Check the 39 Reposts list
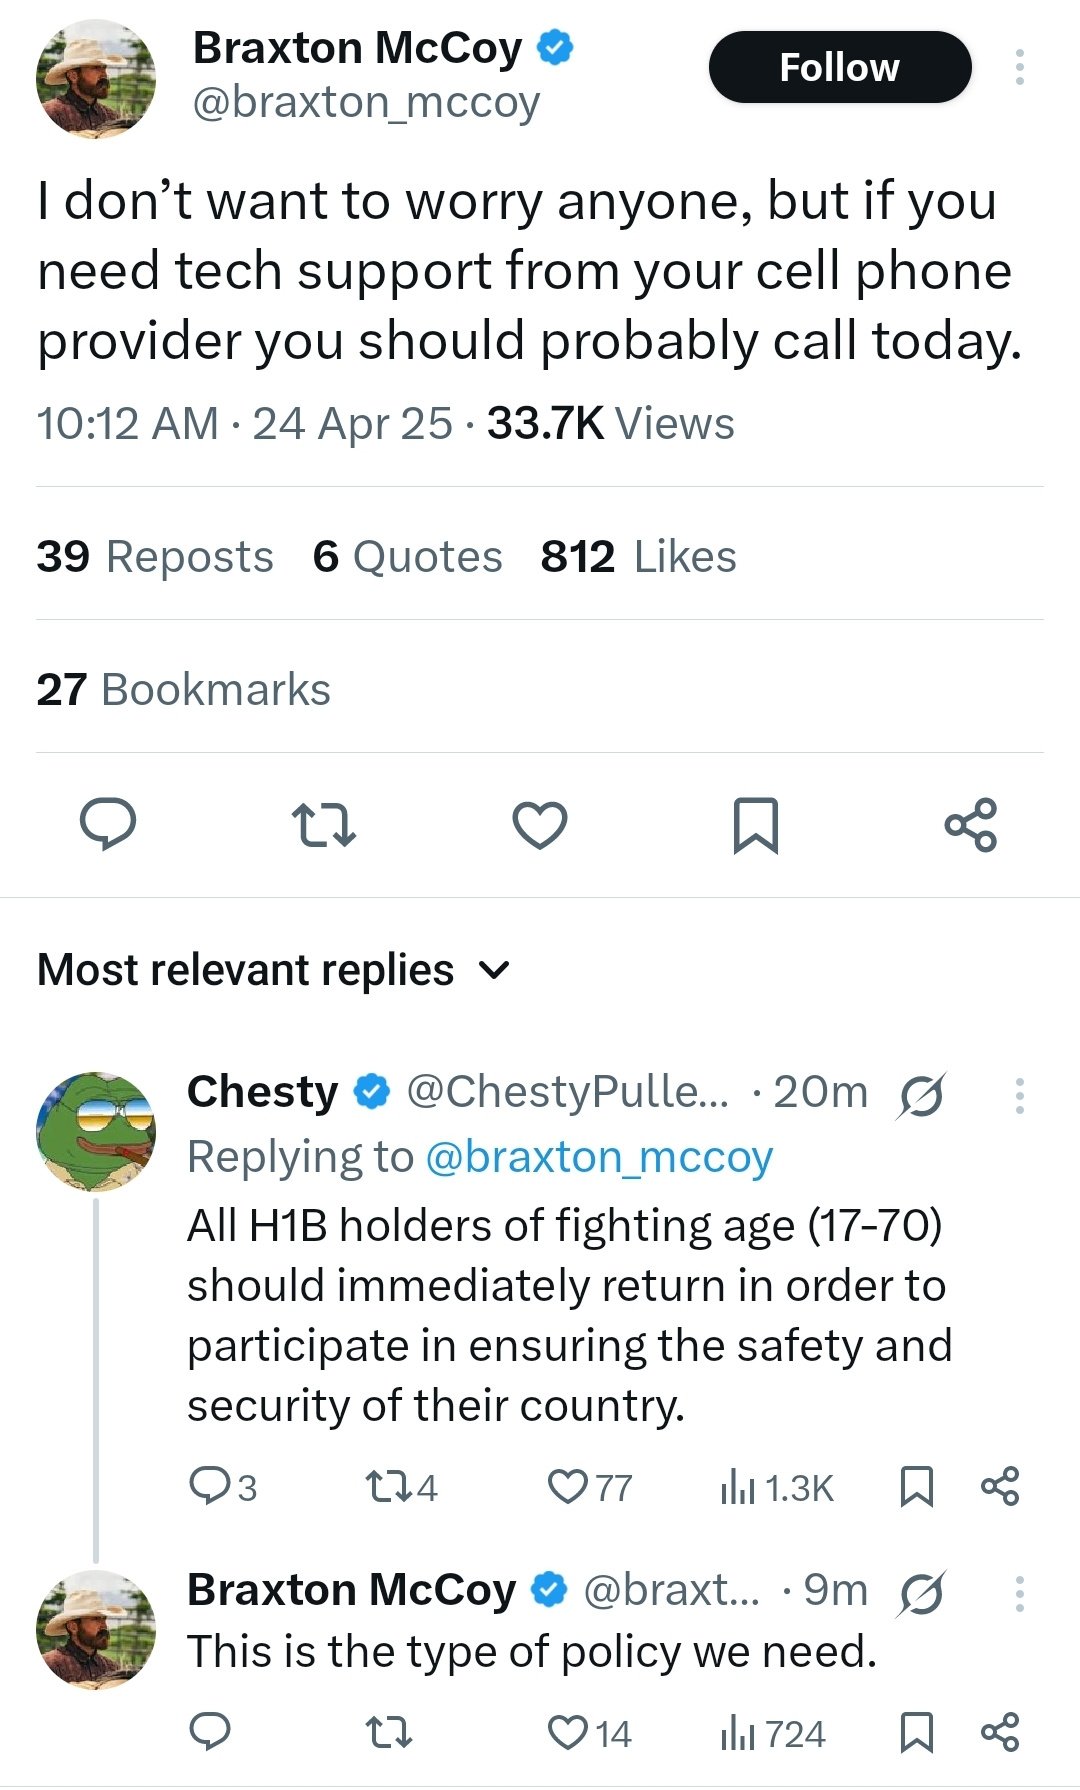 tap(154, 557)
